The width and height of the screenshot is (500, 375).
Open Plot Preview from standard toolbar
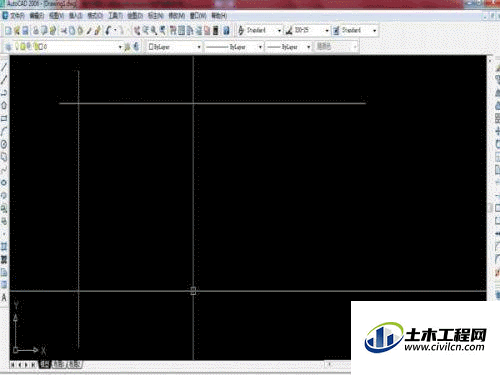pos(44,31)
